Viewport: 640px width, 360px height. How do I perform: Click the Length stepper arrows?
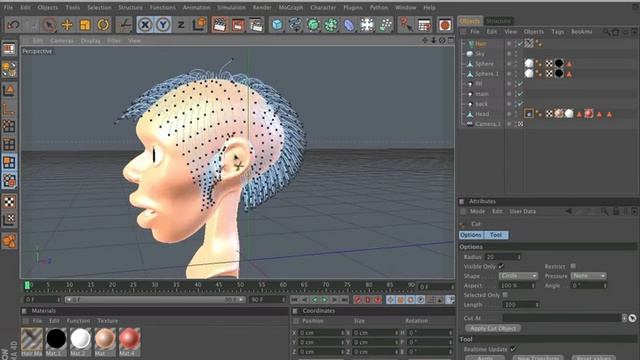click(537, 304)
